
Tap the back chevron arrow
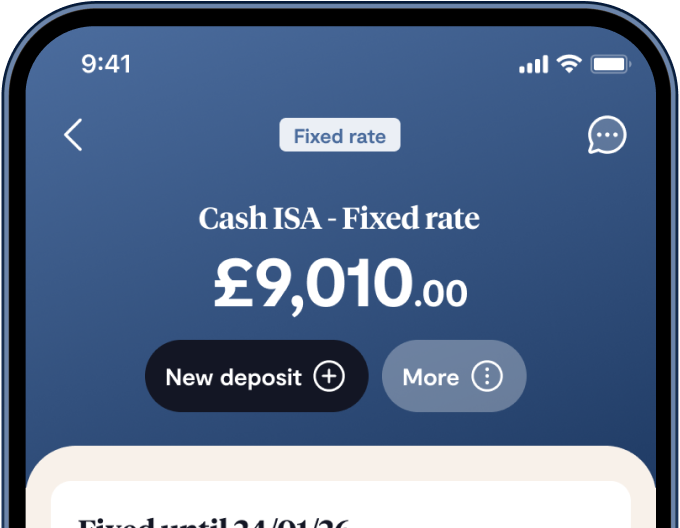73,135
